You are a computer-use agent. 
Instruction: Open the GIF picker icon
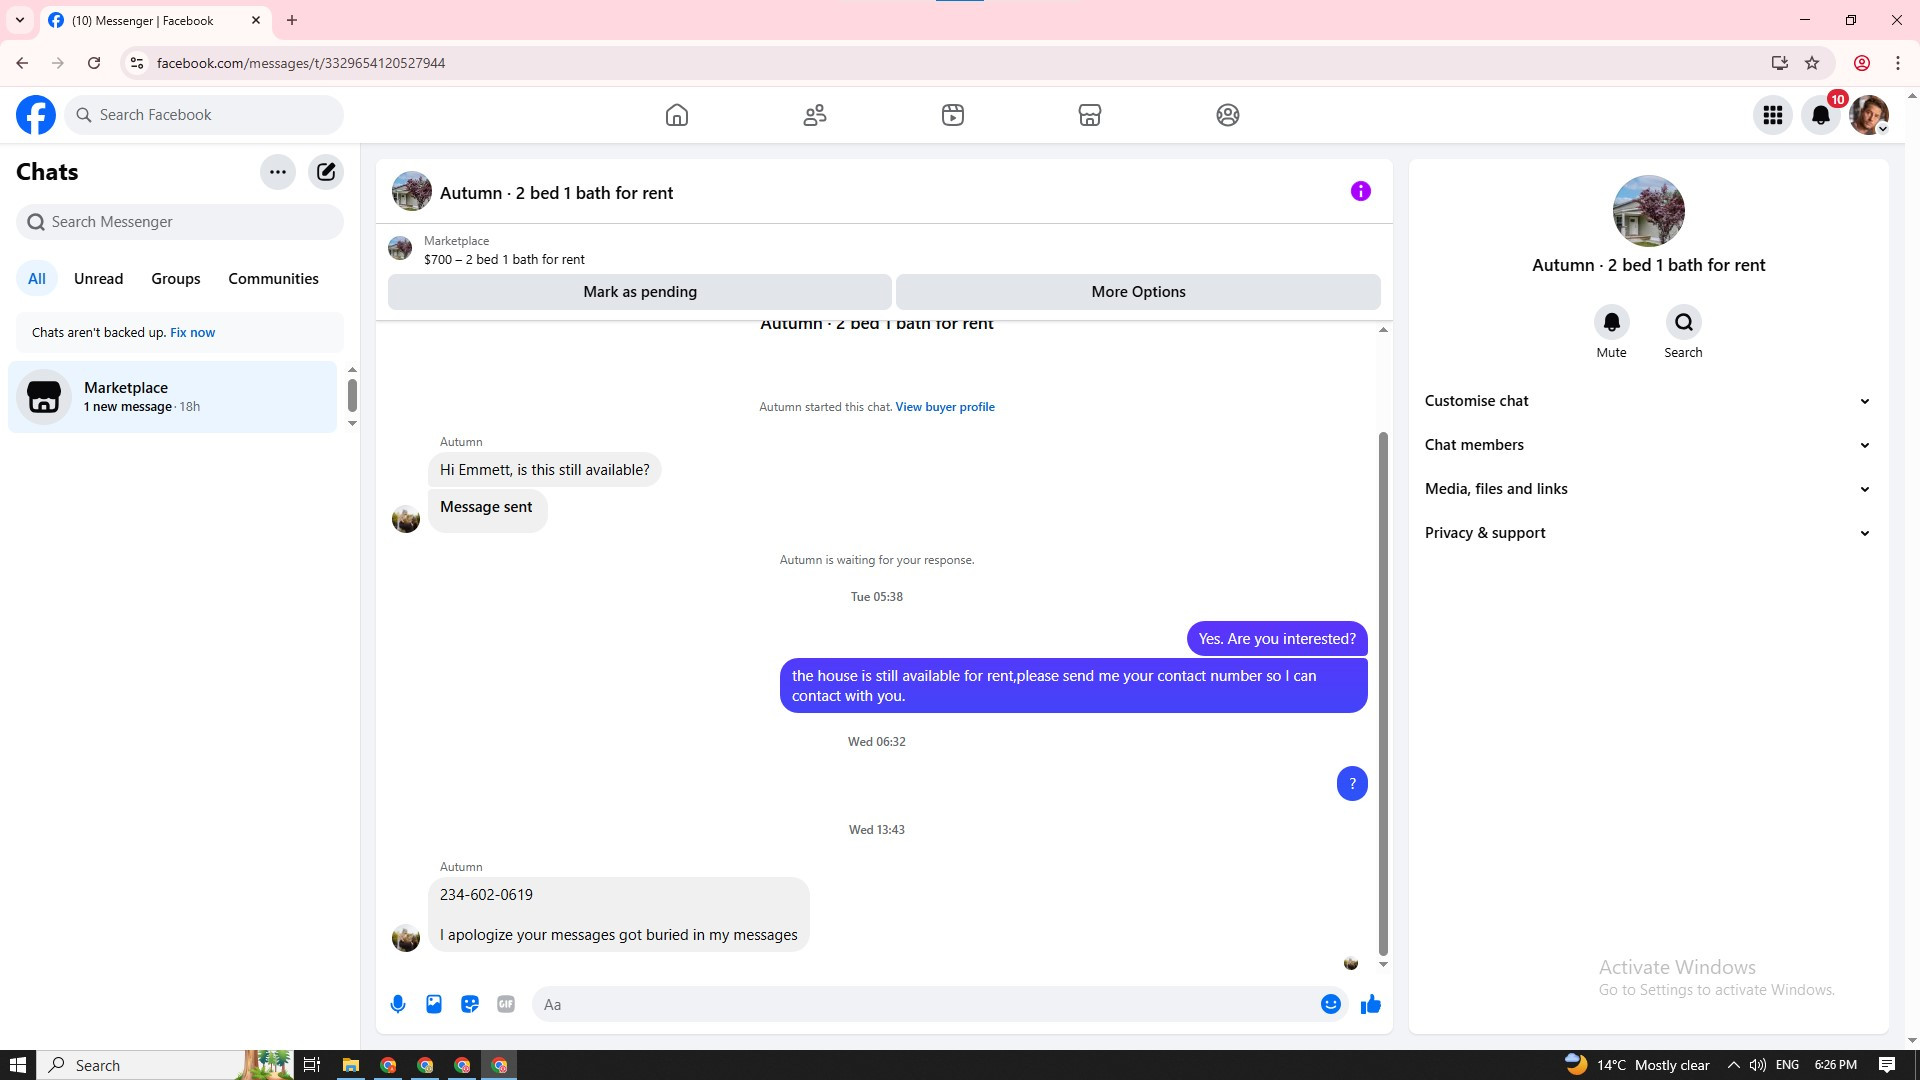pyautogui.click(x=506, y=1004)
